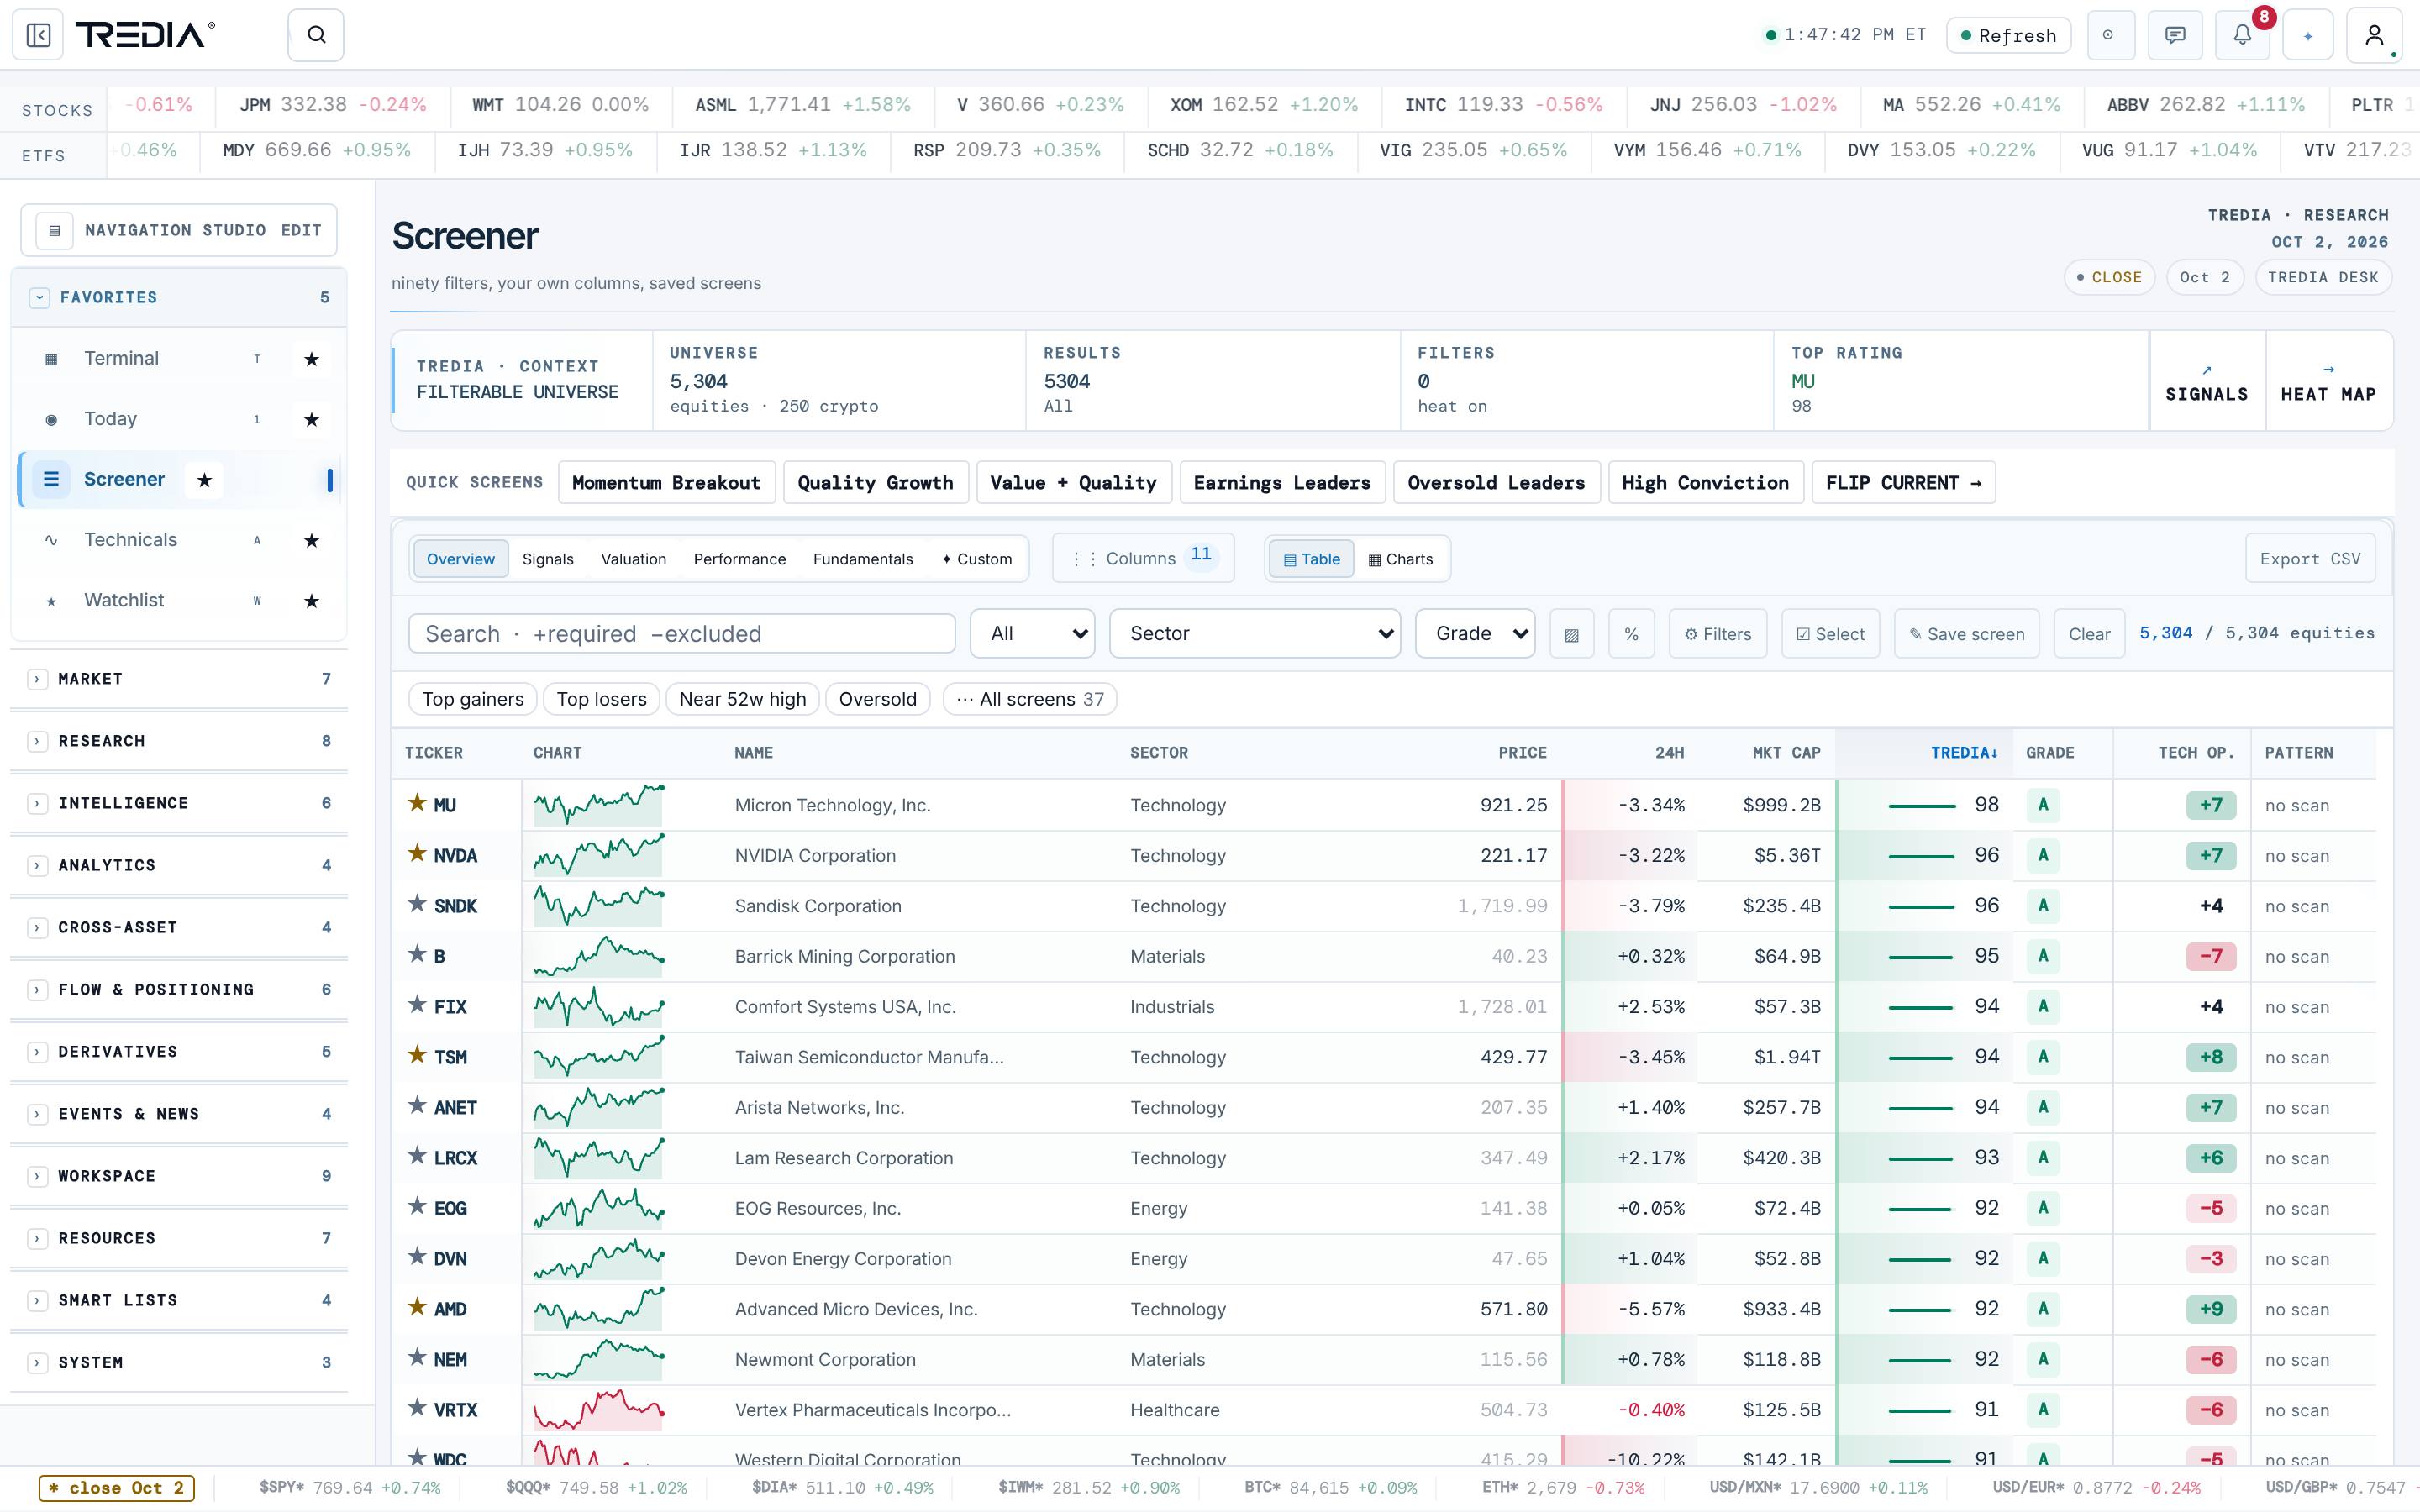Image resolution: width=2420 pixels, height=1512 pixels.
Task: Open the user profile icon
Action: coord(2374,35)
